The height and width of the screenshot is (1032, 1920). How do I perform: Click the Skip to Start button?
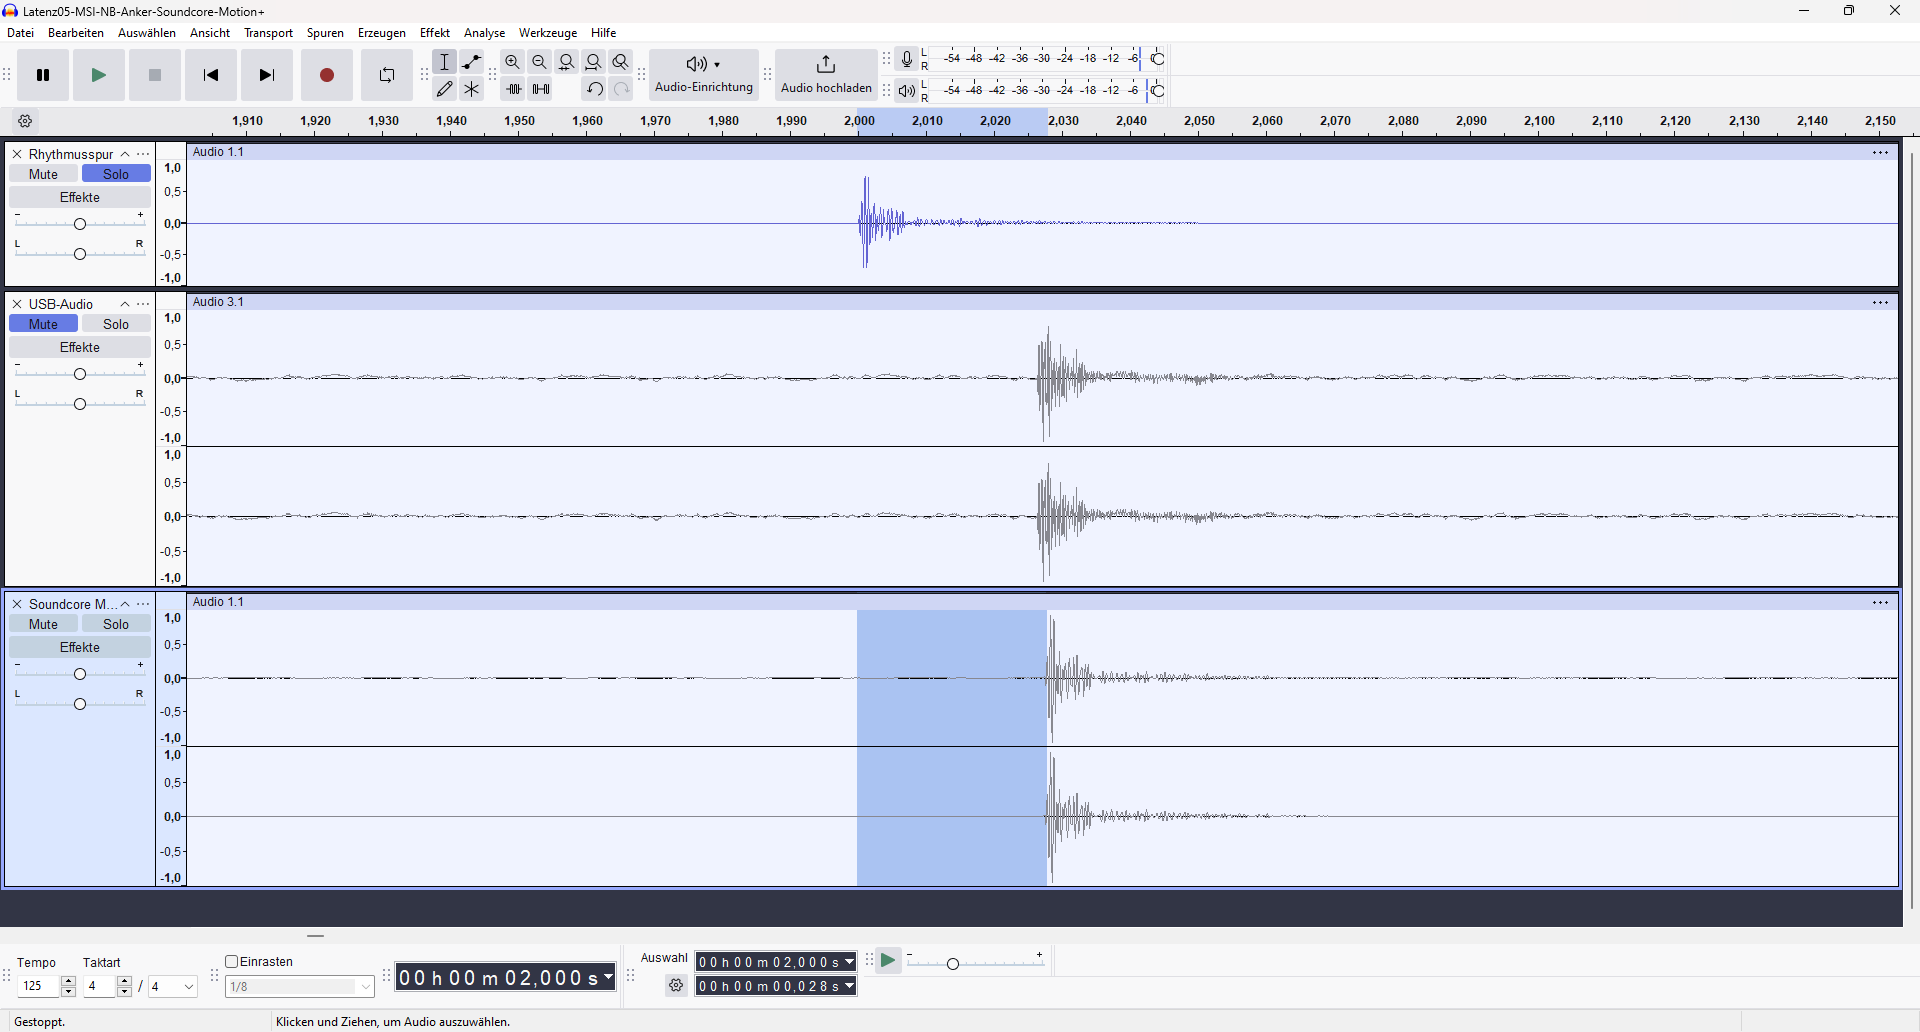pos(210,75)
